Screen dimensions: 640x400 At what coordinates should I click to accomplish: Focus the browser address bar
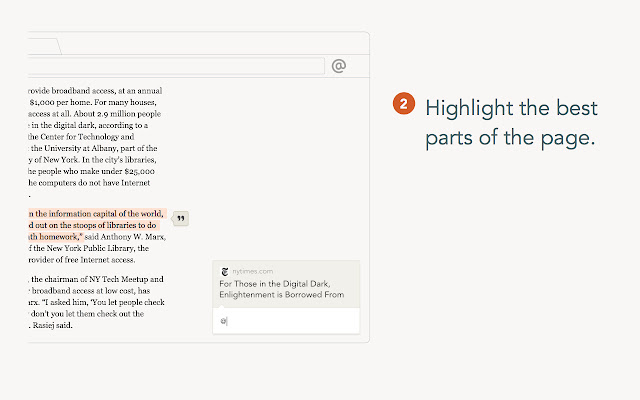tap(176, 66)
